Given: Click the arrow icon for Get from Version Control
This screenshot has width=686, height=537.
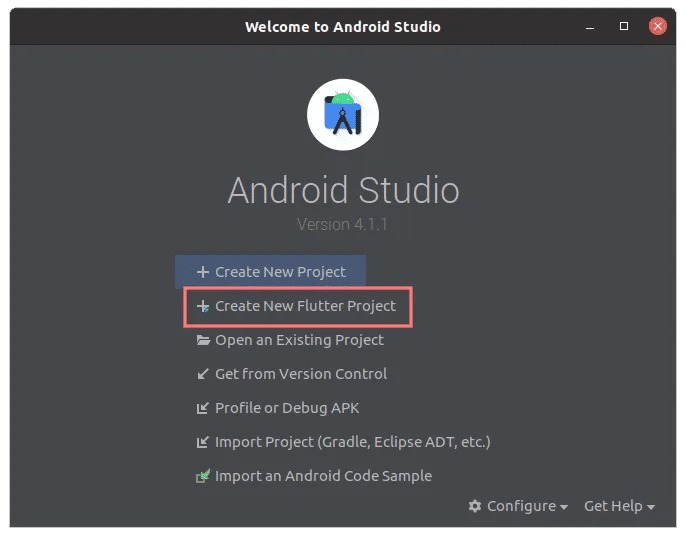Looking at the screenshot, I should 203,374.
